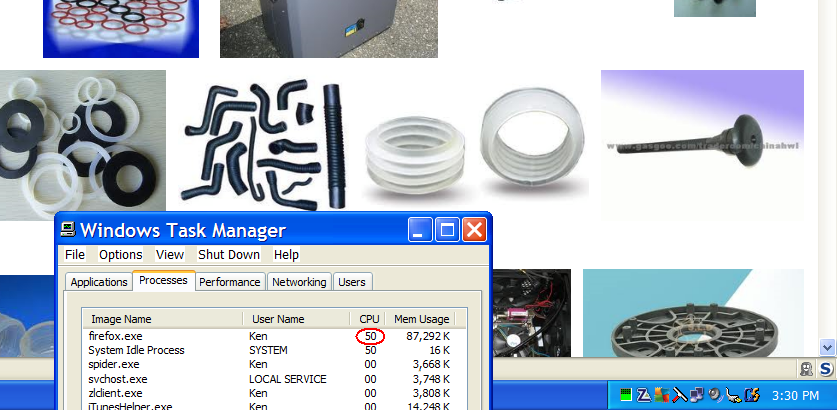Switch to the Networking tab
This screenshot has width=837, height=410.
(x=299, y=282)
